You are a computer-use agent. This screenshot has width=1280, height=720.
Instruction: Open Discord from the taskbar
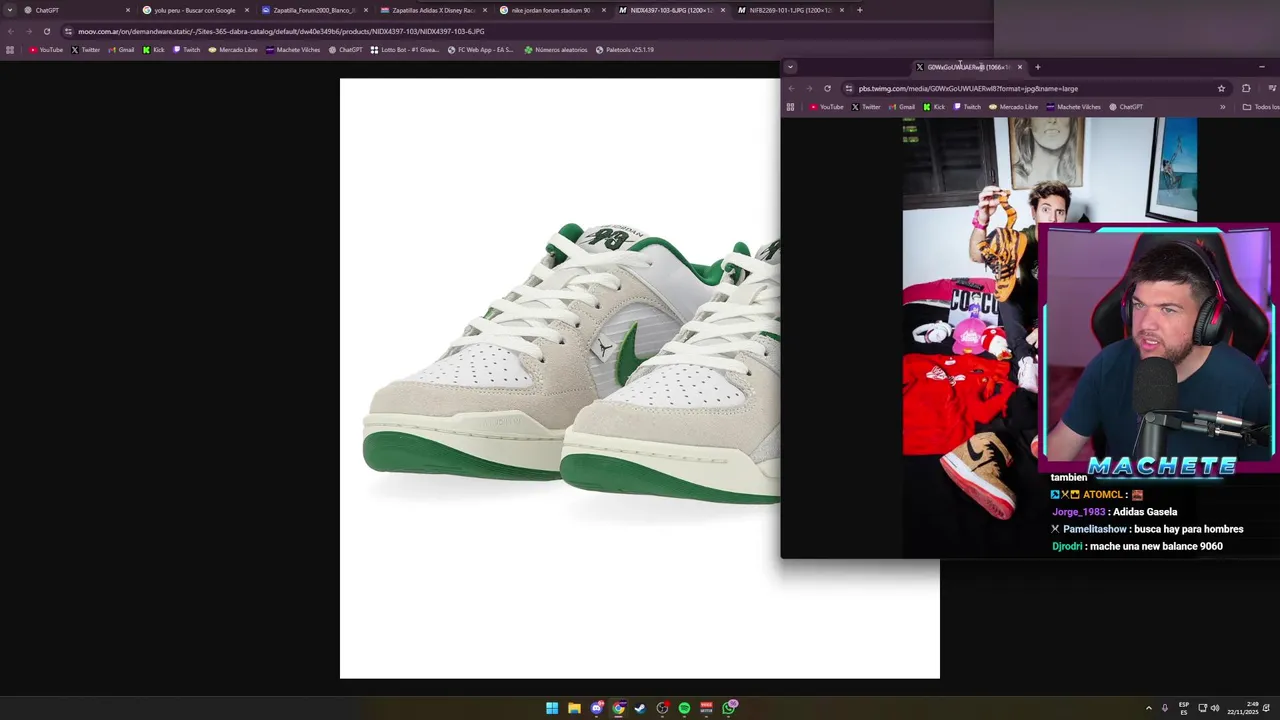(596, 708)
